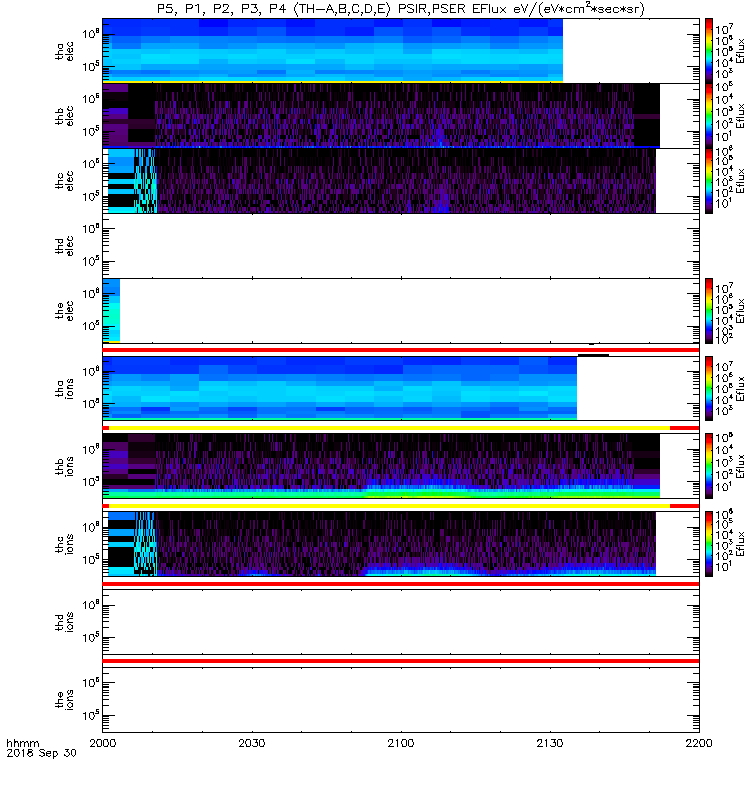Select the 2030 time axis label
The image size is (750, 800).
click(x=252, y=743)
